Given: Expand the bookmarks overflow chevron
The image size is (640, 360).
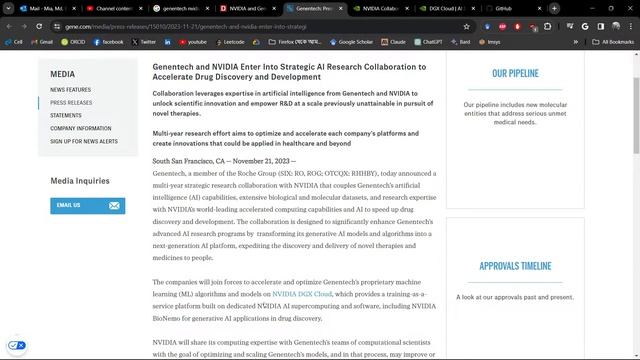Looking at the screenshot, I should [576, 42].
